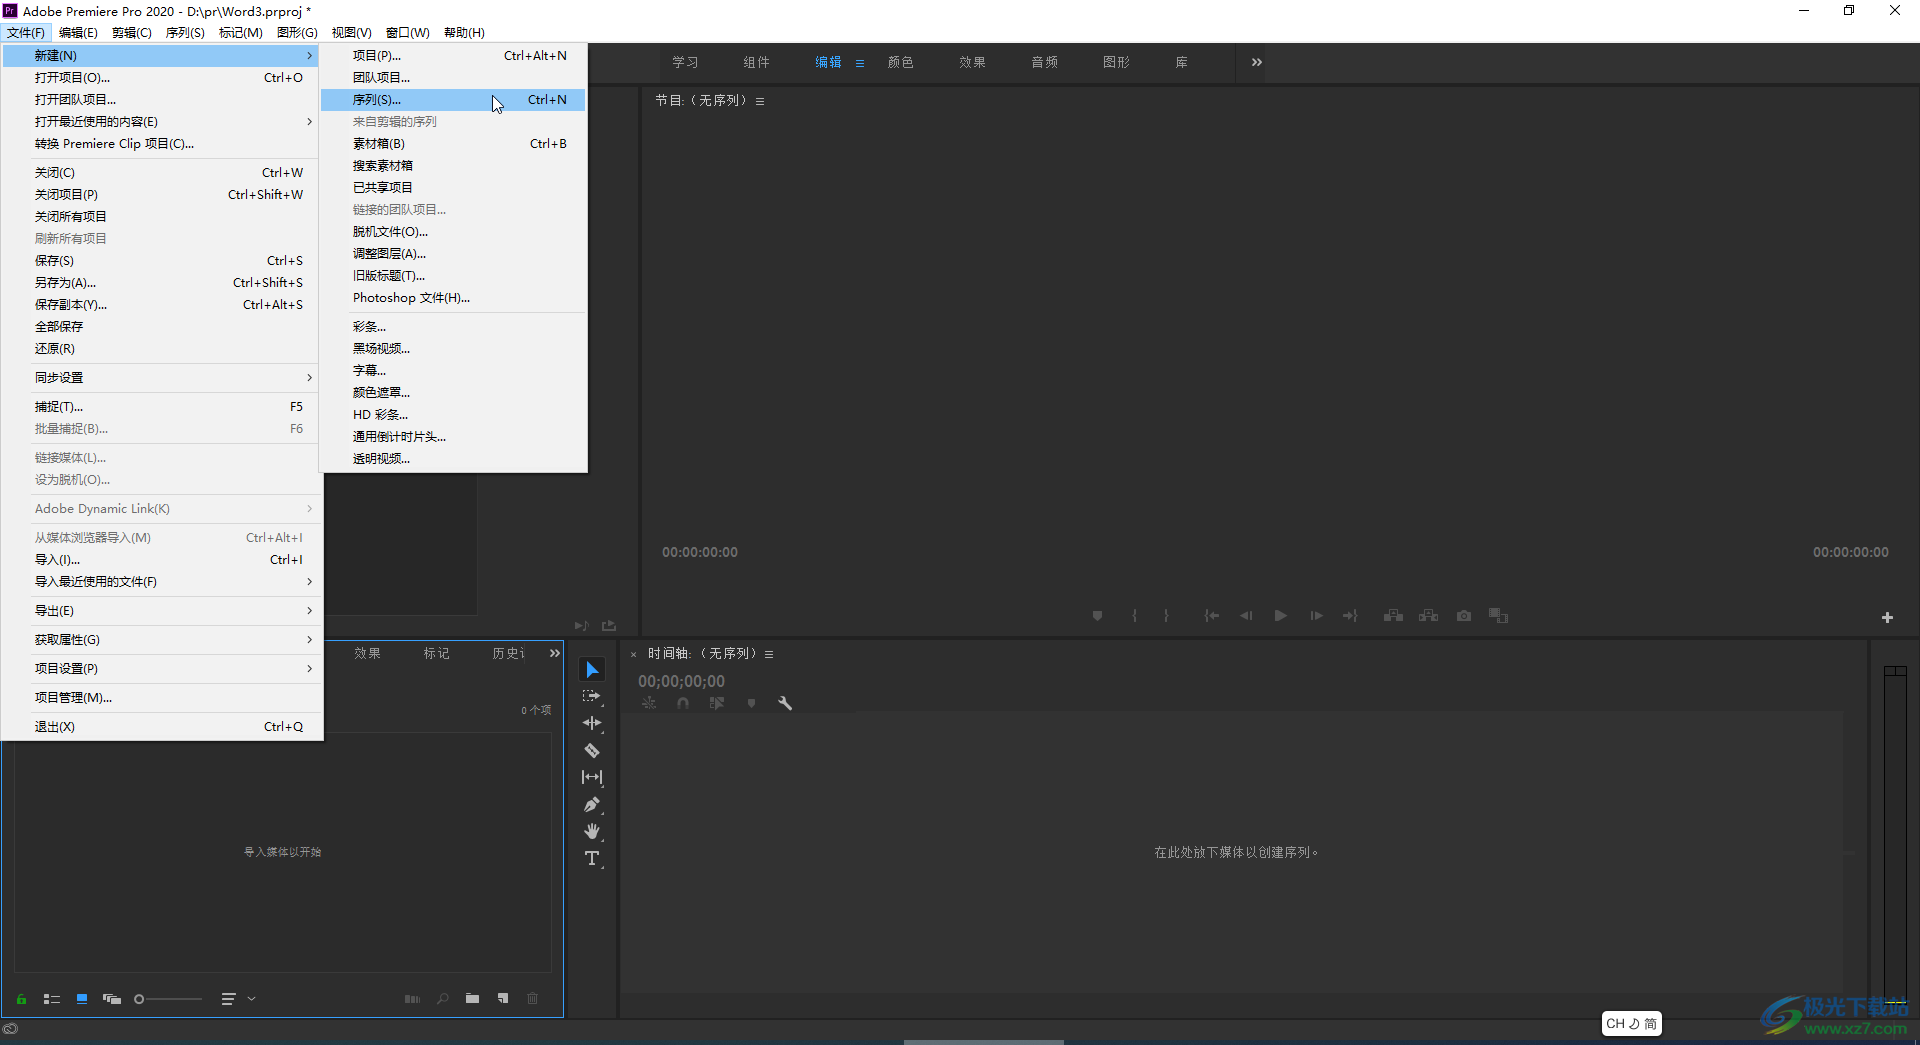Screen dimensions: 1920x1045
Task: Click the Lift button in program monitor
Action: (1393, 616)
